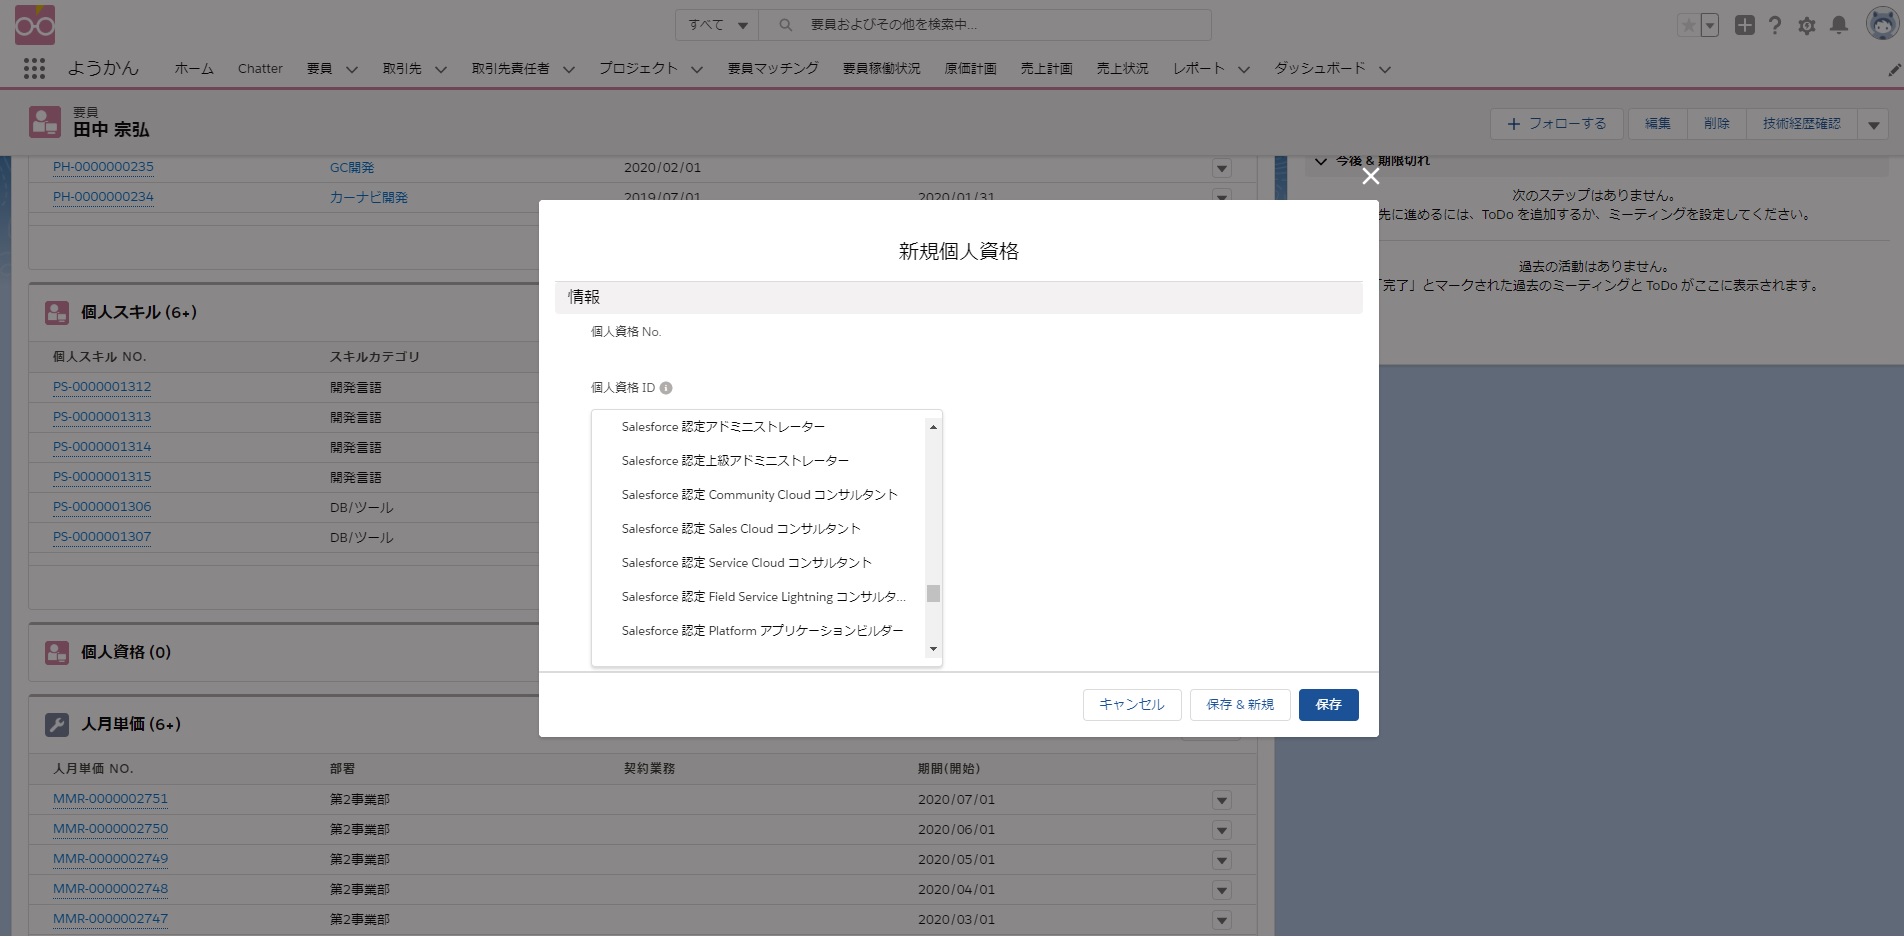The width and height of the screenshot is (1904, 937).
Task: Click the blue 保存 button
Action: point(1329,705)
